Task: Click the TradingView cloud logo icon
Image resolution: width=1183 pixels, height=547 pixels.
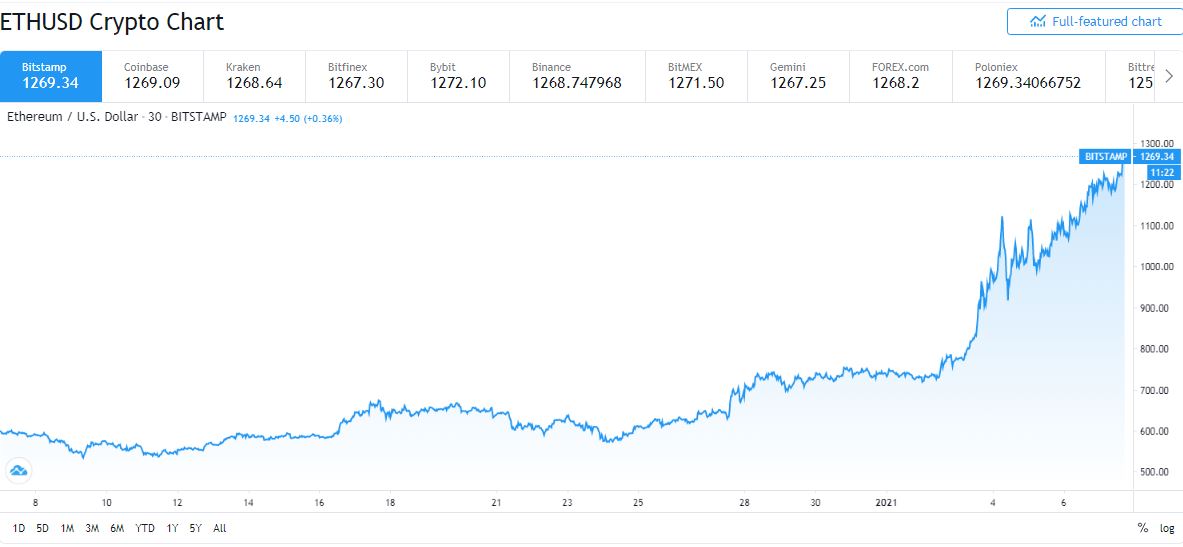Action: point(18,471)
